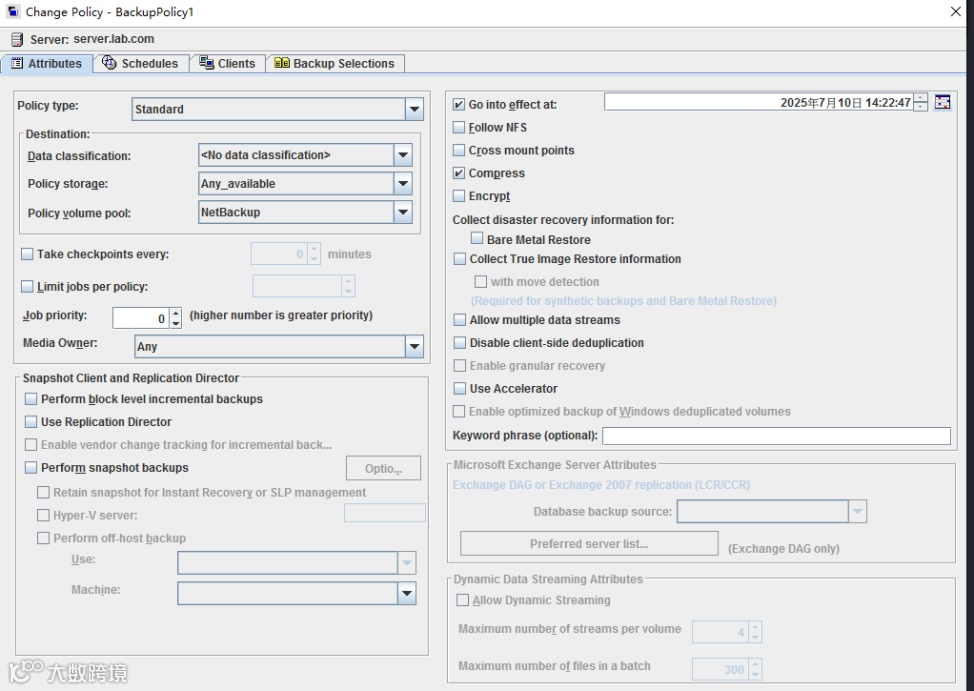Check Enable granular recovery
Screen dimensions: 974x691
[460, 365]
